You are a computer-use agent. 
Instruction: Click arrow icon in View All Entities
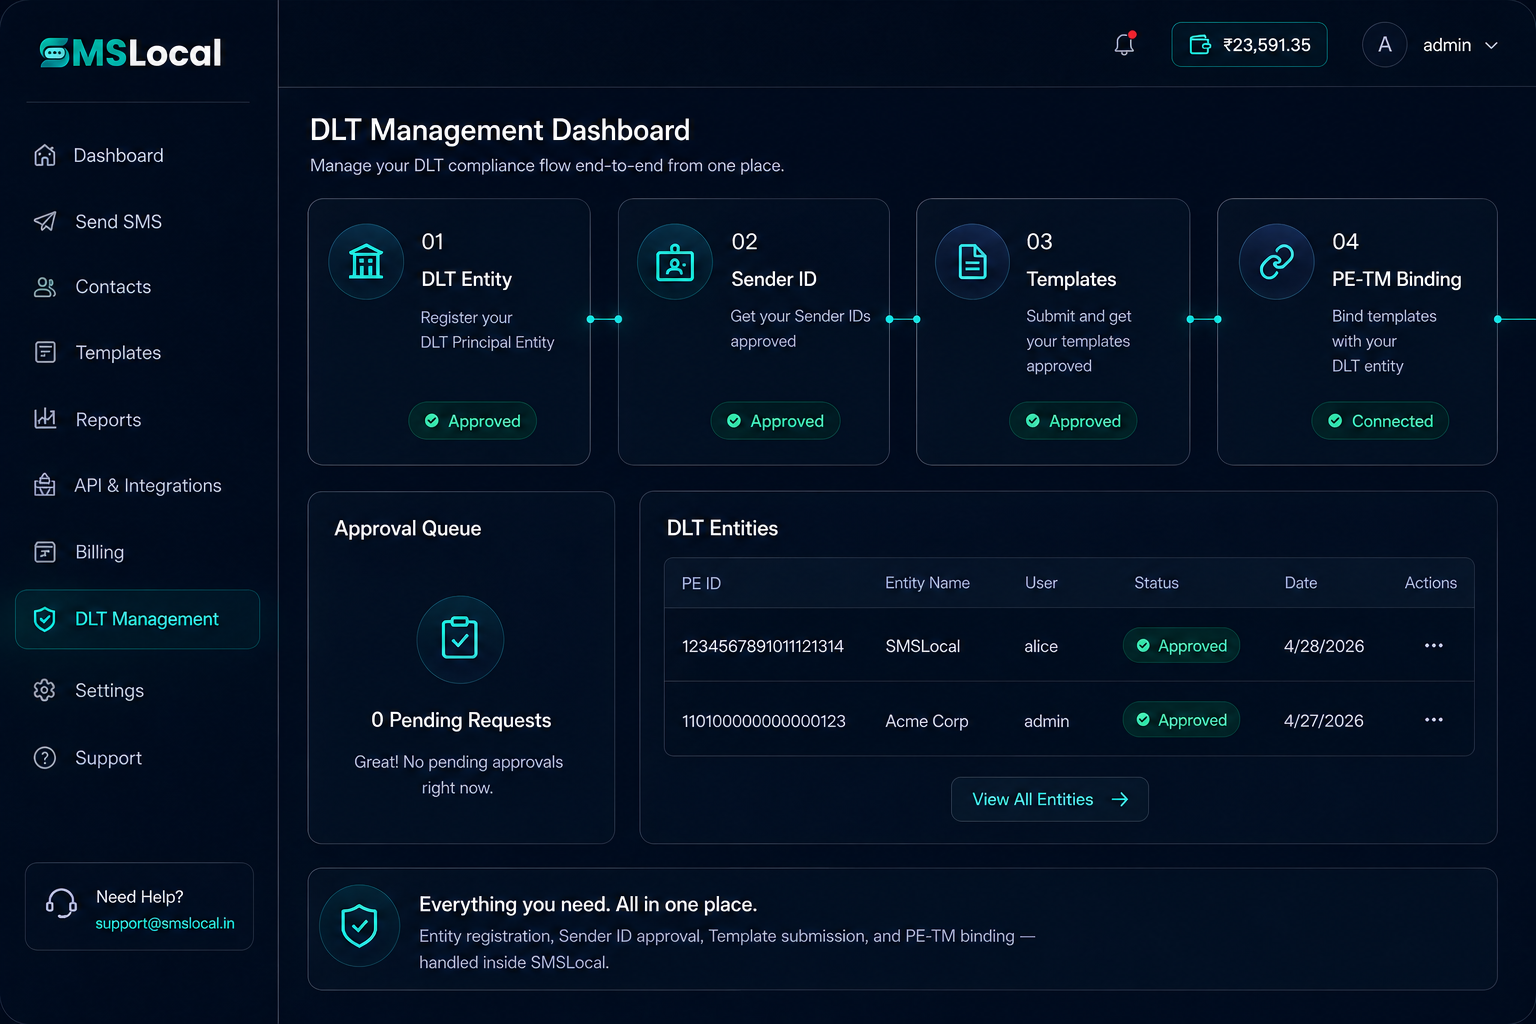(1120, 799)
